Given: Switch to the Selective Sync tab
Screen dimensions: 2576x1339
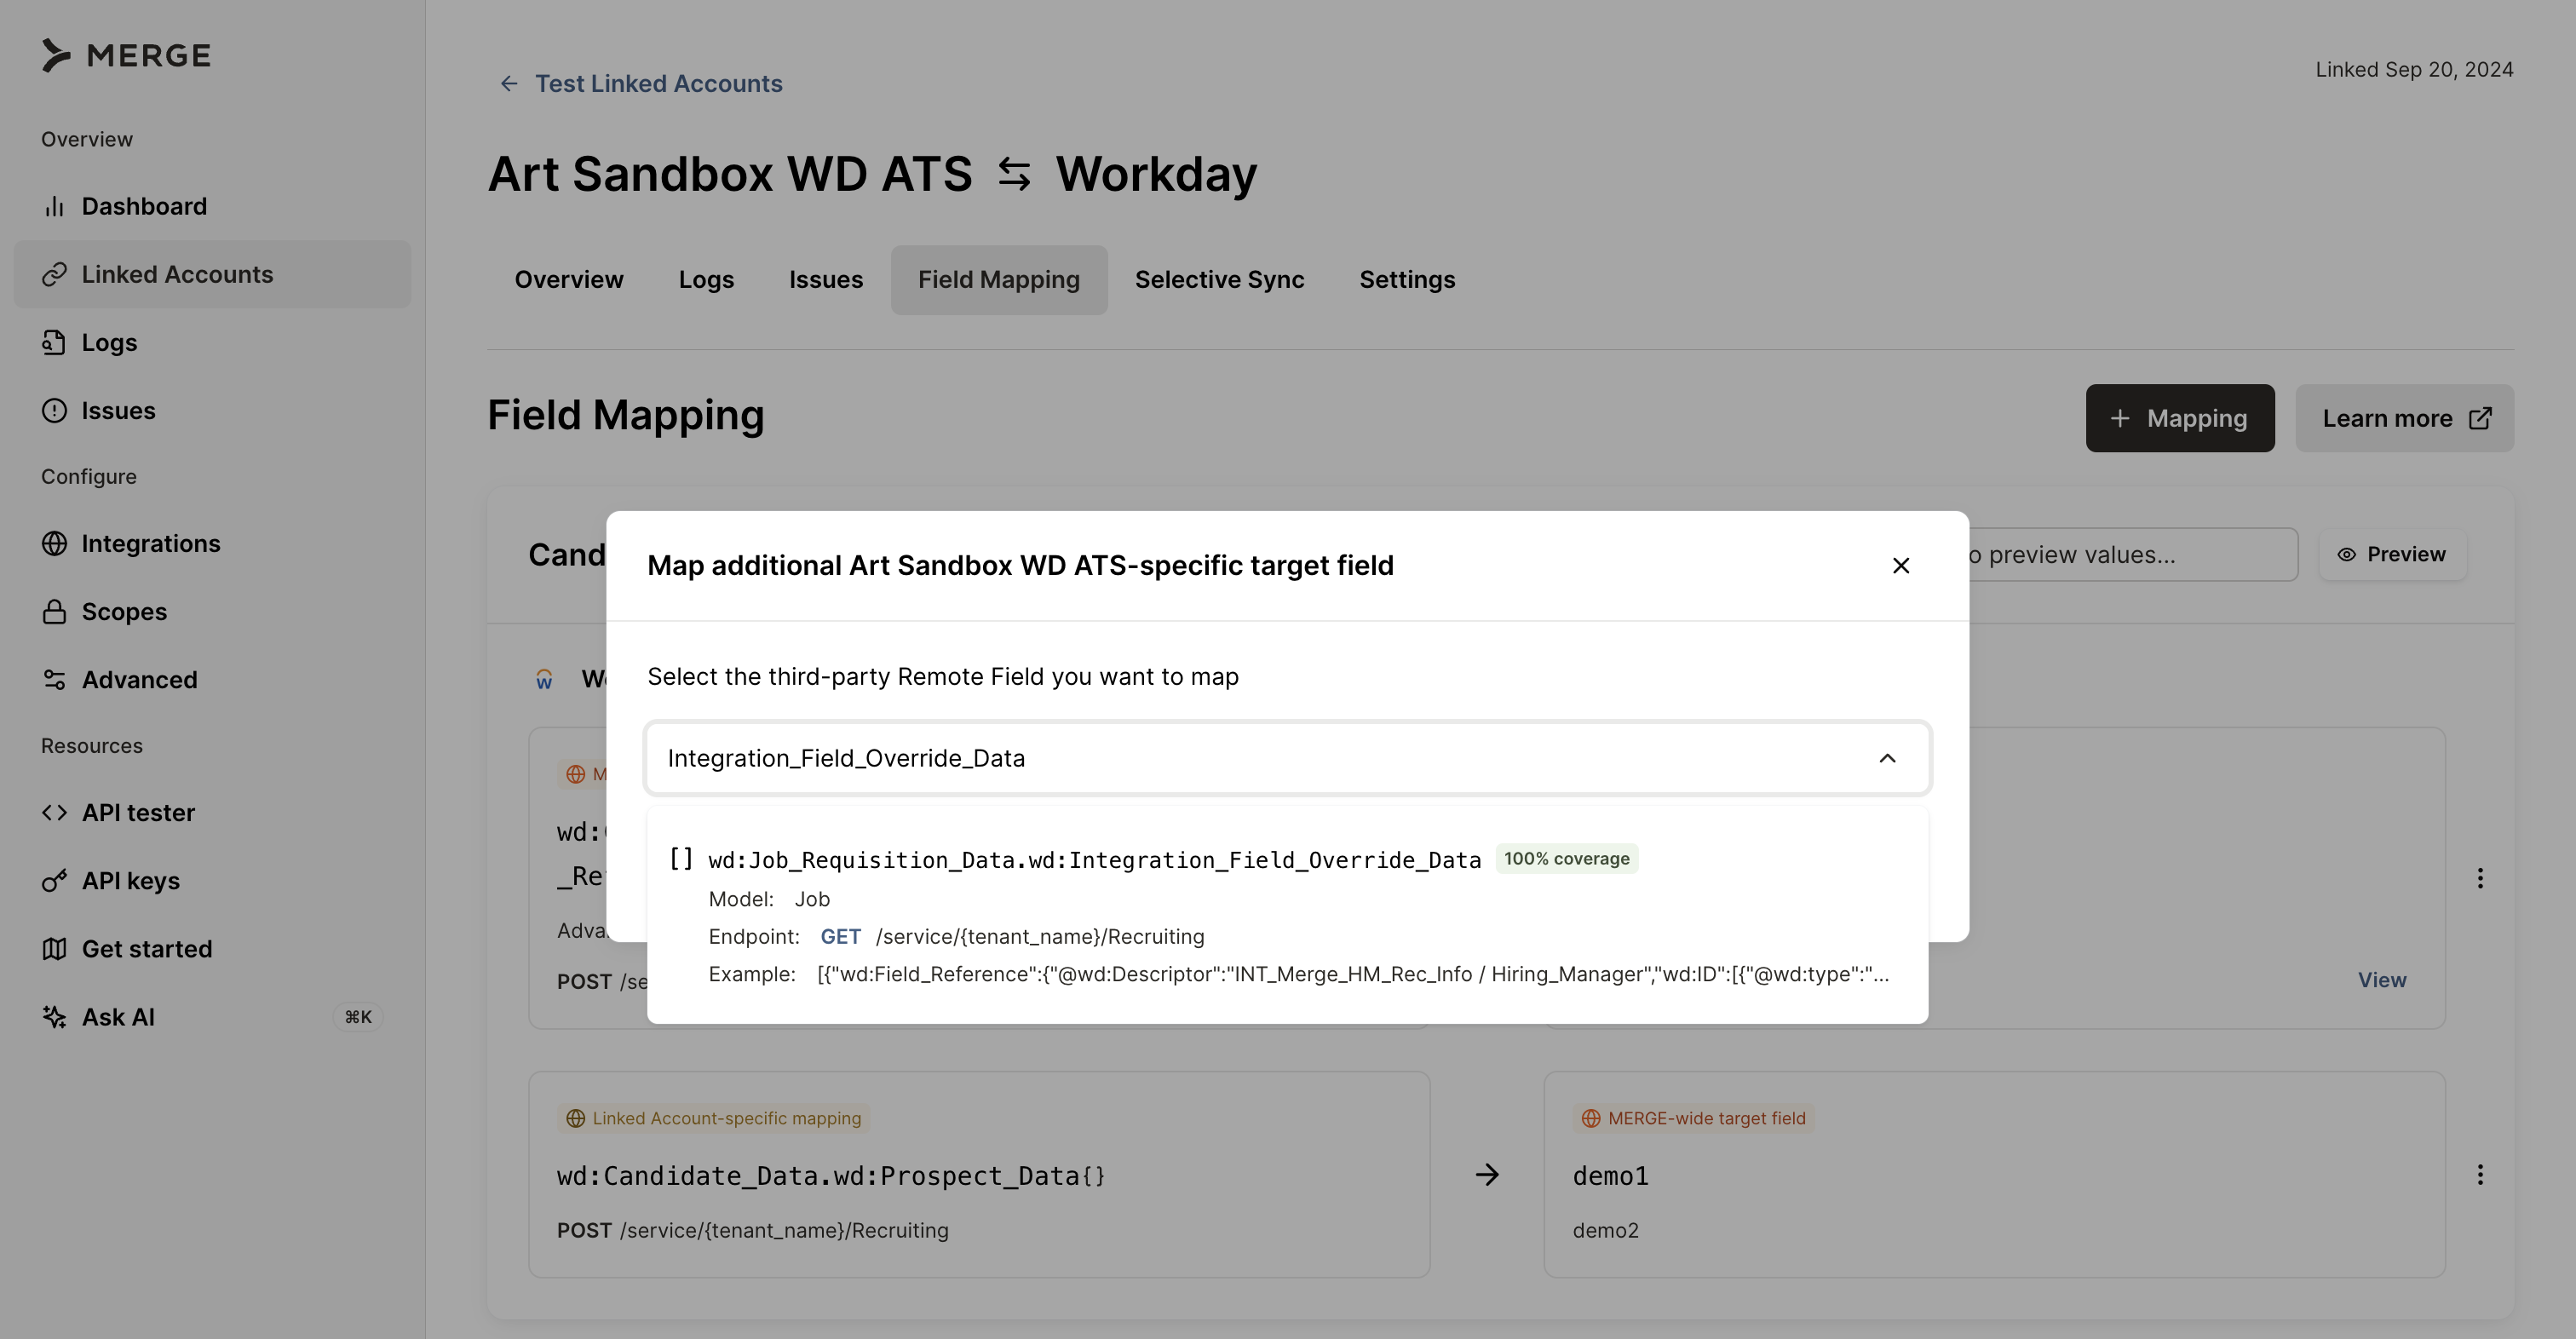Looking at the screenshot, I should pos(1219,280).
